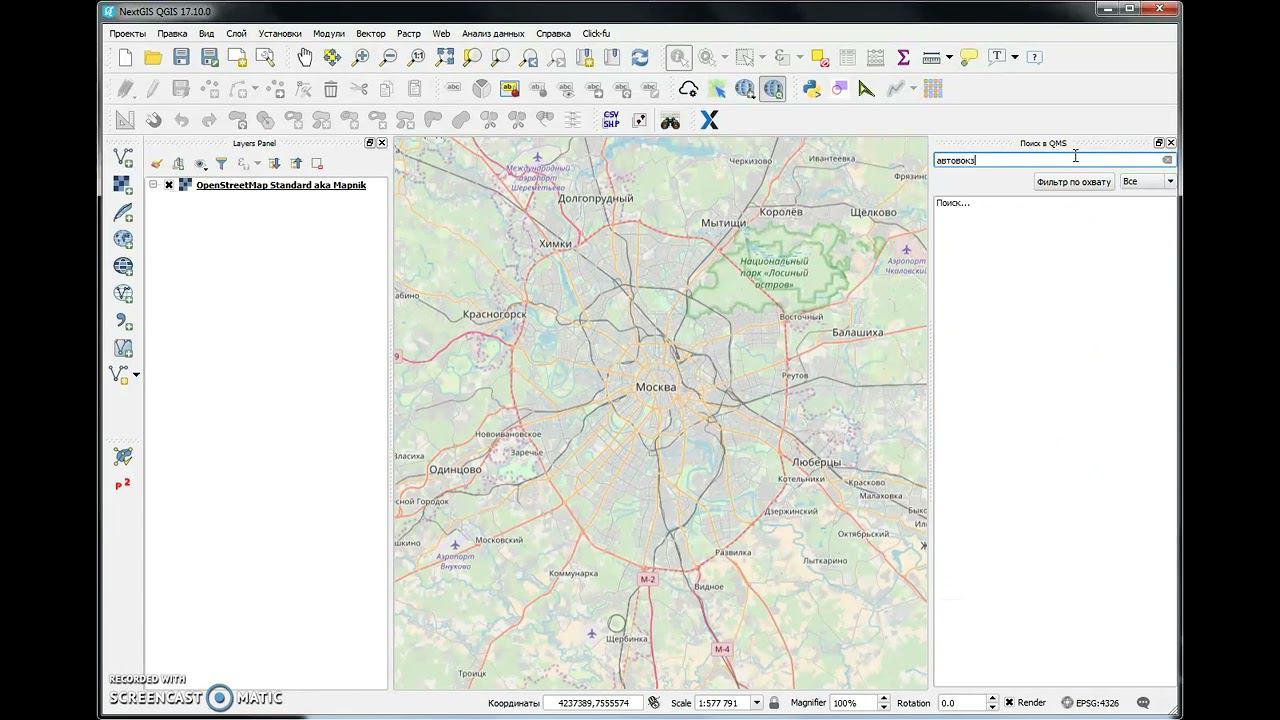Open the Click-fu menu
The width and height of the screenshot is (1280, 720).
click(x=596, y=33)
